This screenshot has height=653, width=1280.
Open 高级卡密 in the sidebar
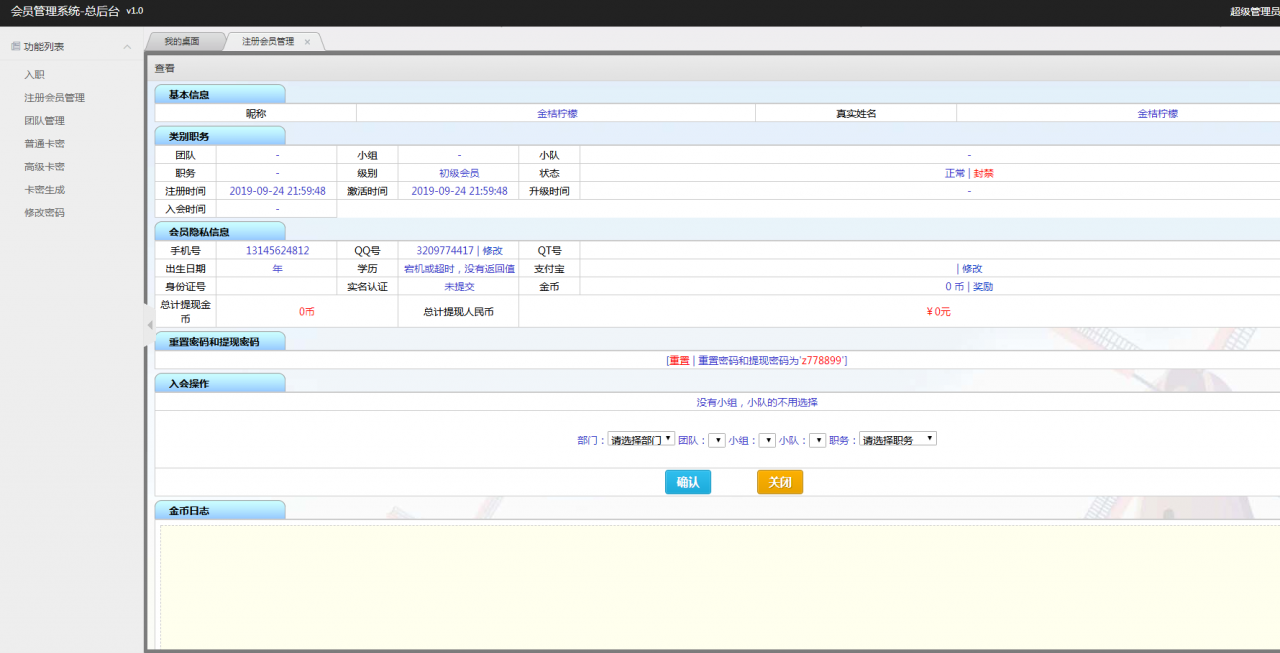[x=45, y=166]
